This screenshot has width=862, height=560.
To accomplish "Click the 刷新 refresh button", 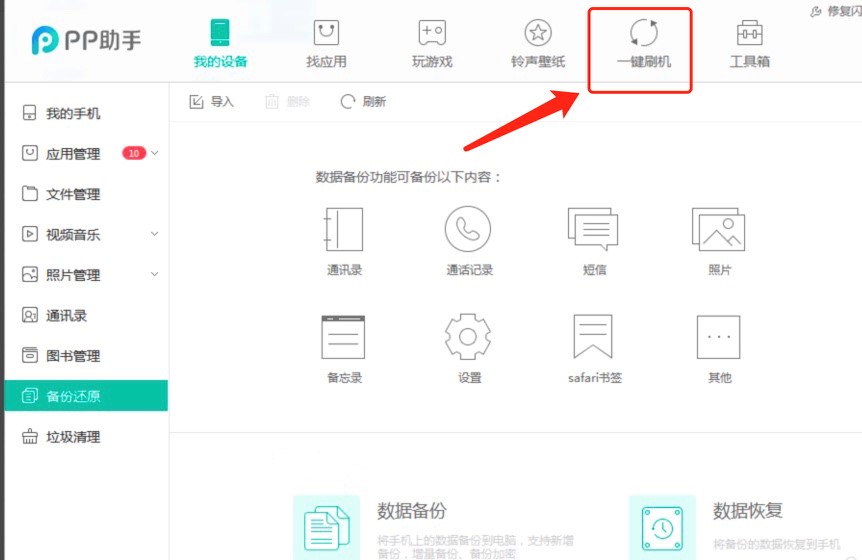I will [363, 102].
